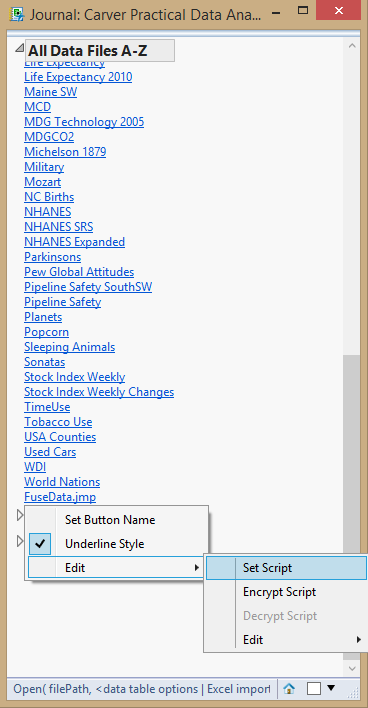This screenshot has height=708, width=368.
Task: Toggle the empty checkbox in the status bar
Action: (313, 689)
